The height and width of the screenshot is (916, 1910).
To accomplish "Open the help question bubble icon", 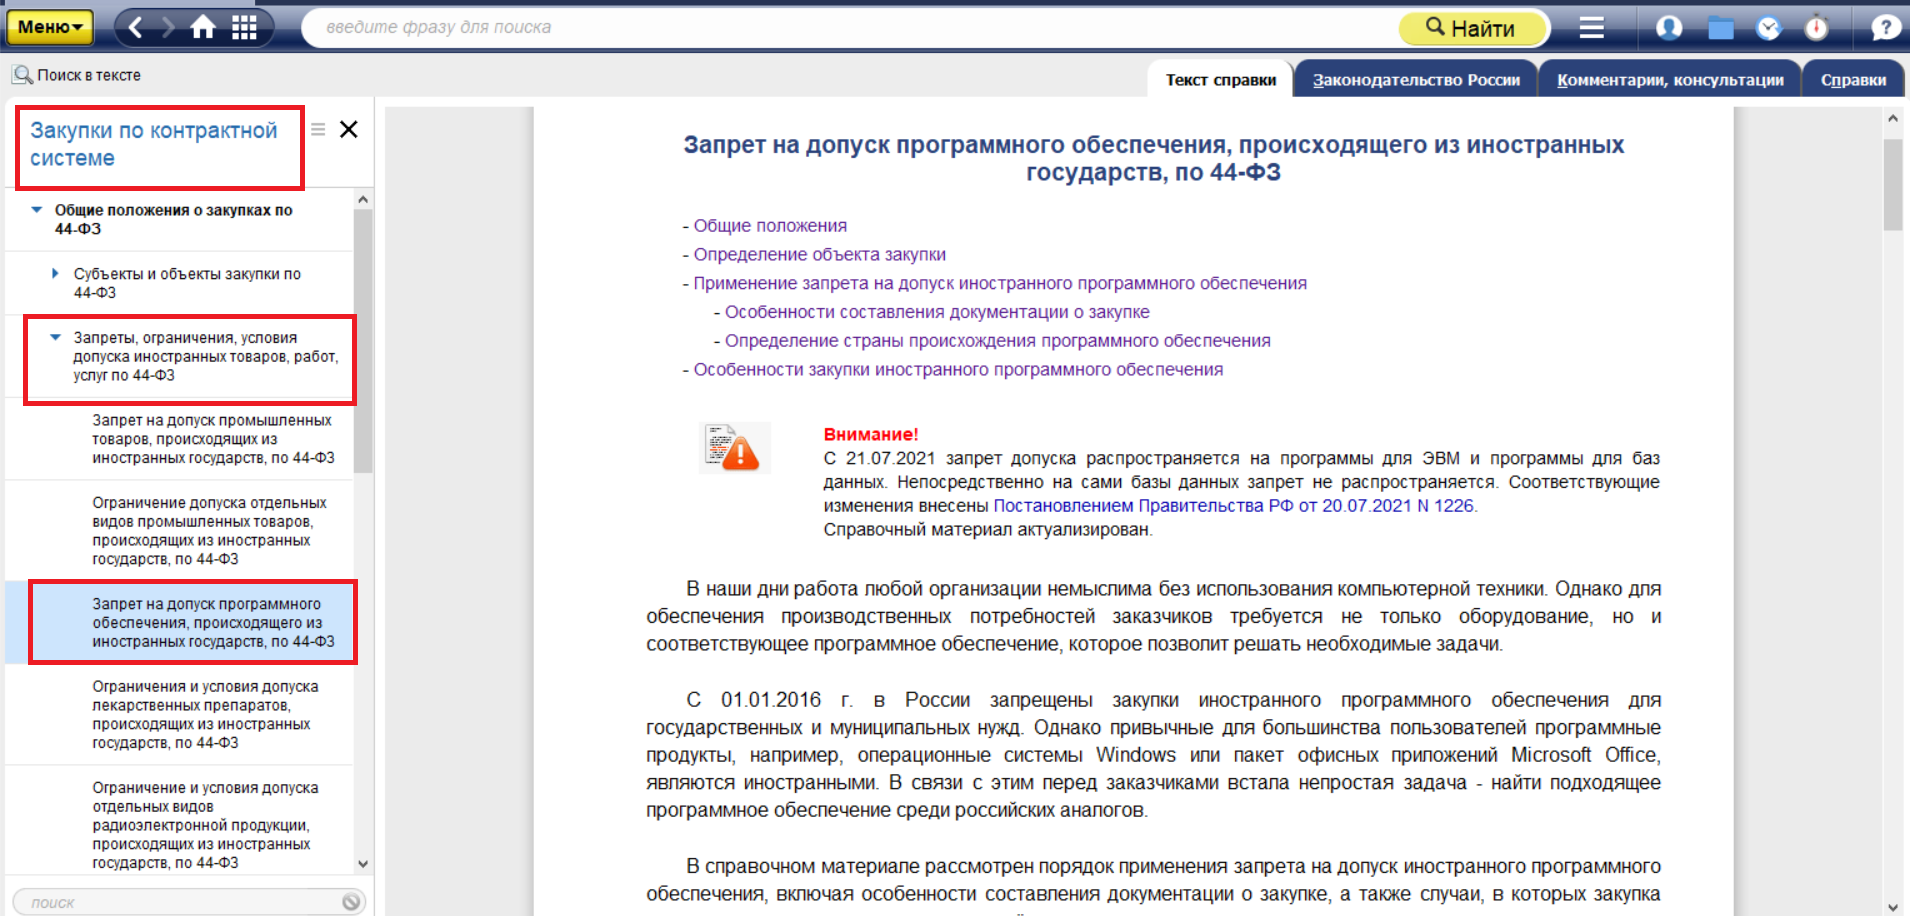I will click(1884, 27).
